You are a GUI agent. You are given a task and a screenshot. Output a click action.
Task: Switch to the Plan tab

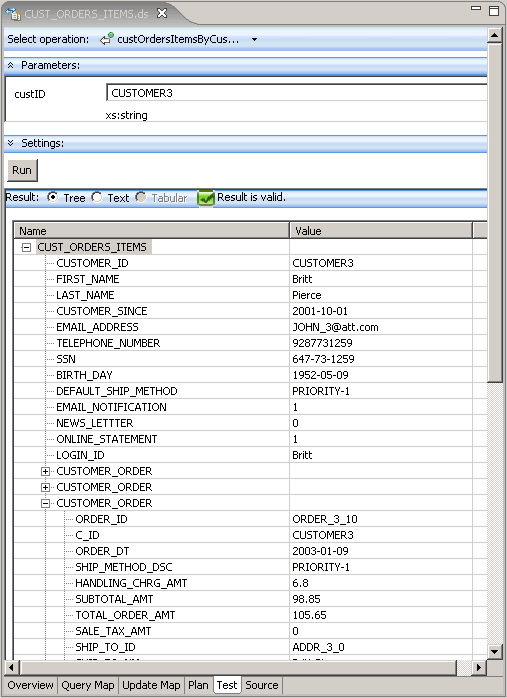(198, 685)
